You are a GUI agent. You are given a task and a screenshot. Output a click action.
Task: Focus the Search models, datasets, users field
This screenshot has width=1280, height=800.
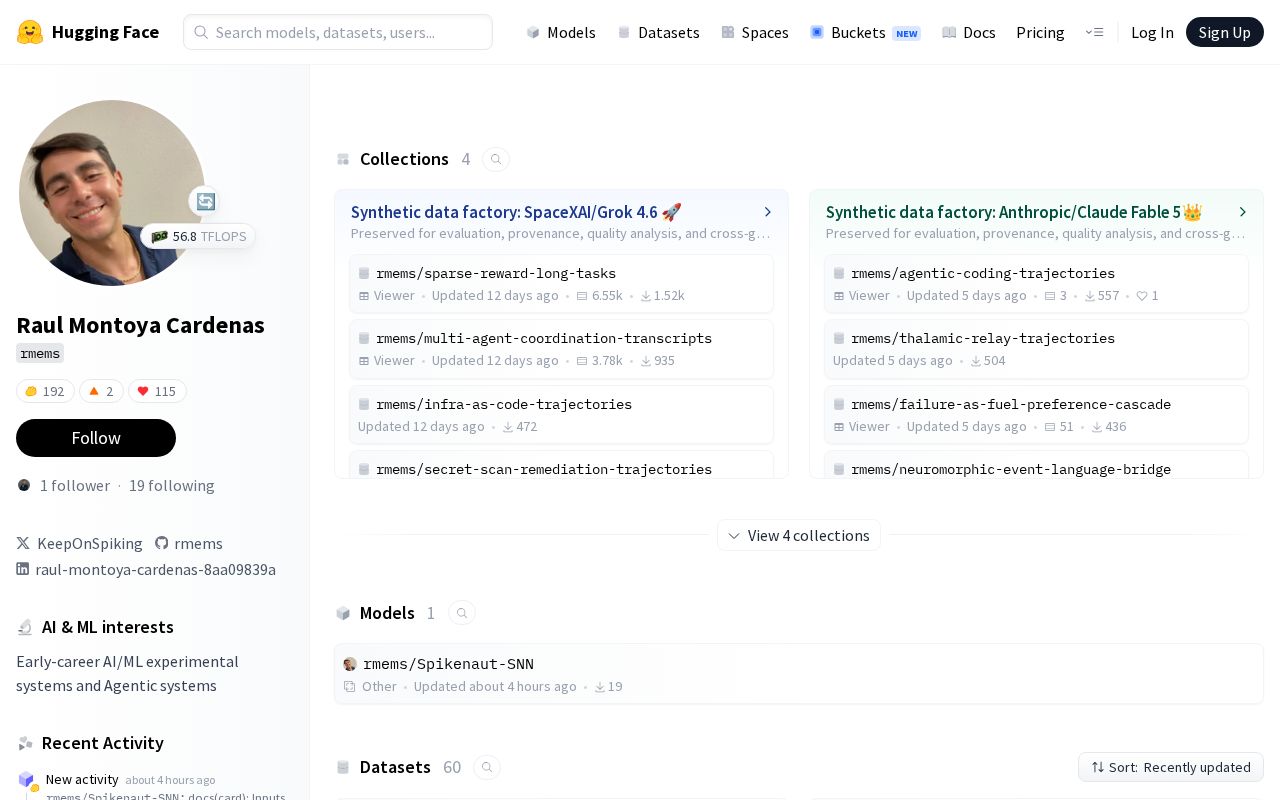[x=338, y=32]
